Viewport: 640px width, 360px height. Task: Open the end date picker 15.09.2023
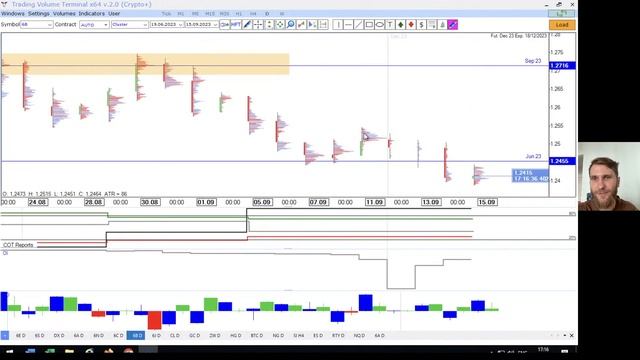(x=201, y=24)
